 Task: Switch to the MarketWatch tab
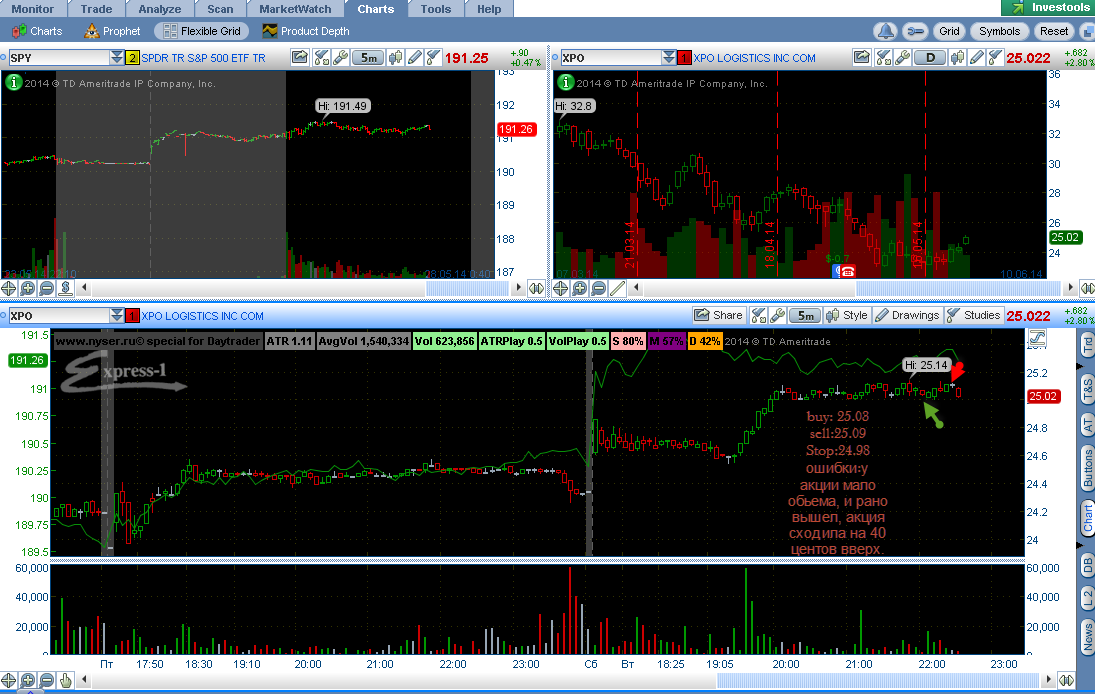pyautogui.click(x=295, y=9)
